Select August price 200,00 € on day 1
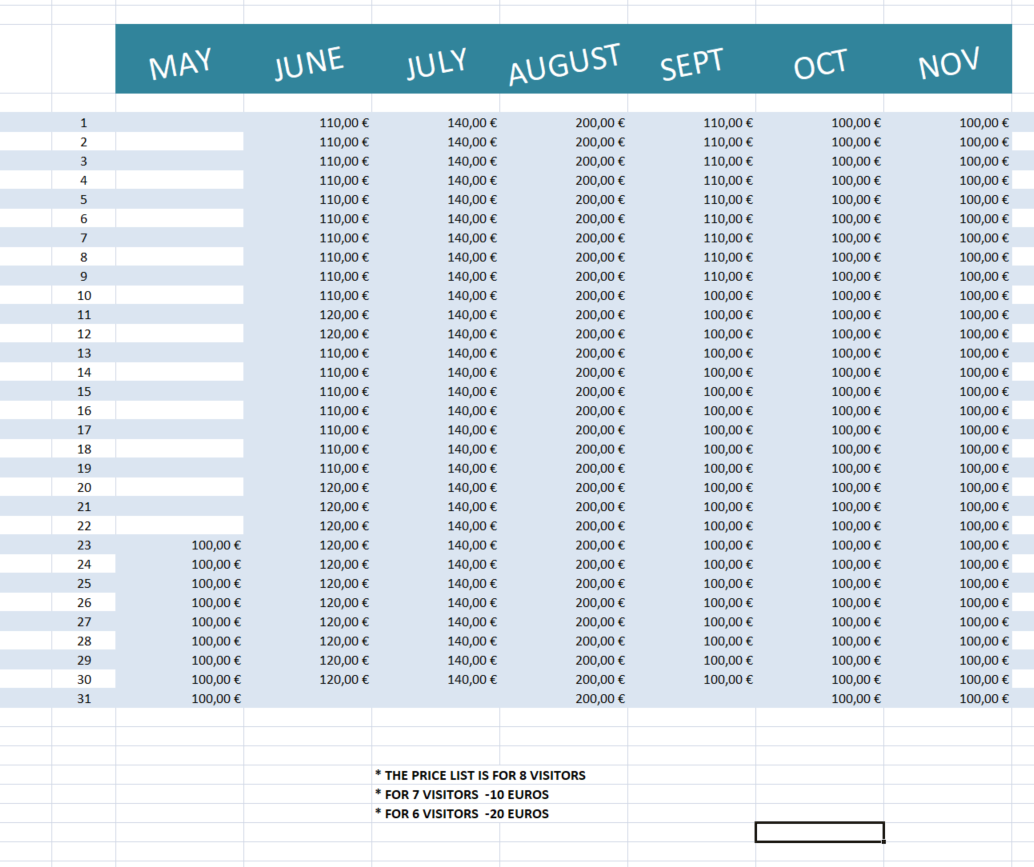 click(600, 123)
